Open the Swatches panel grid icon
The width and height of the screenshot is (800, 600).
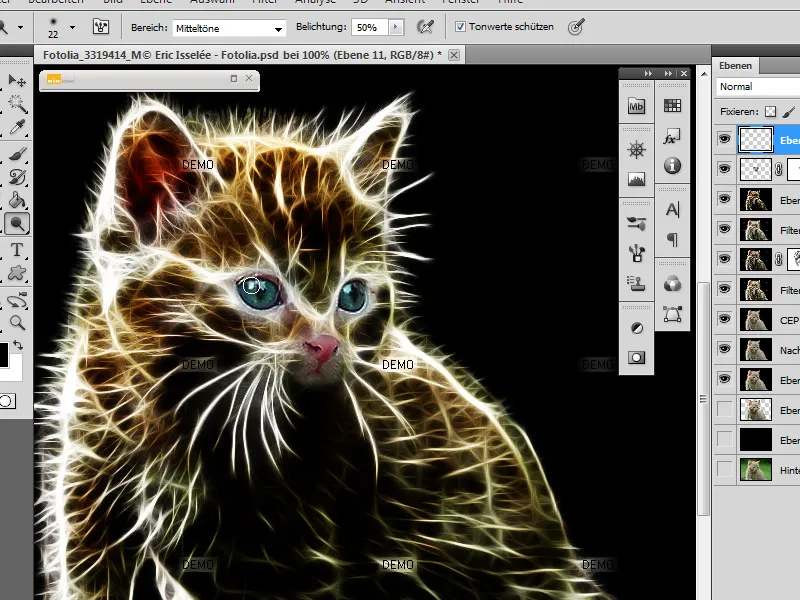pyautogui.click(x=672, y=106)
